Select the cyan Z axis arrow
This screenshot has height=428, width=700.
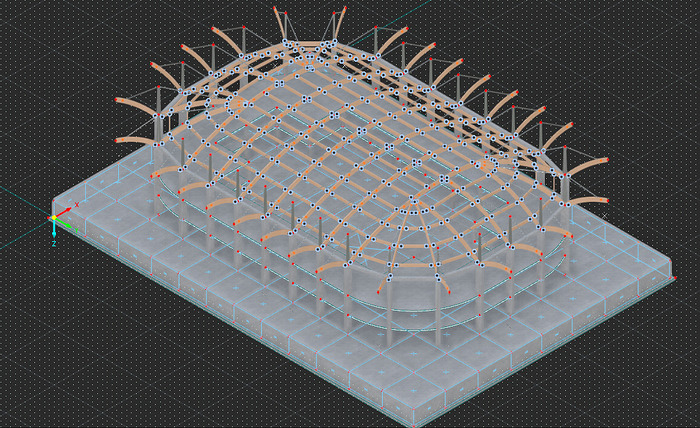coord(54,230)
